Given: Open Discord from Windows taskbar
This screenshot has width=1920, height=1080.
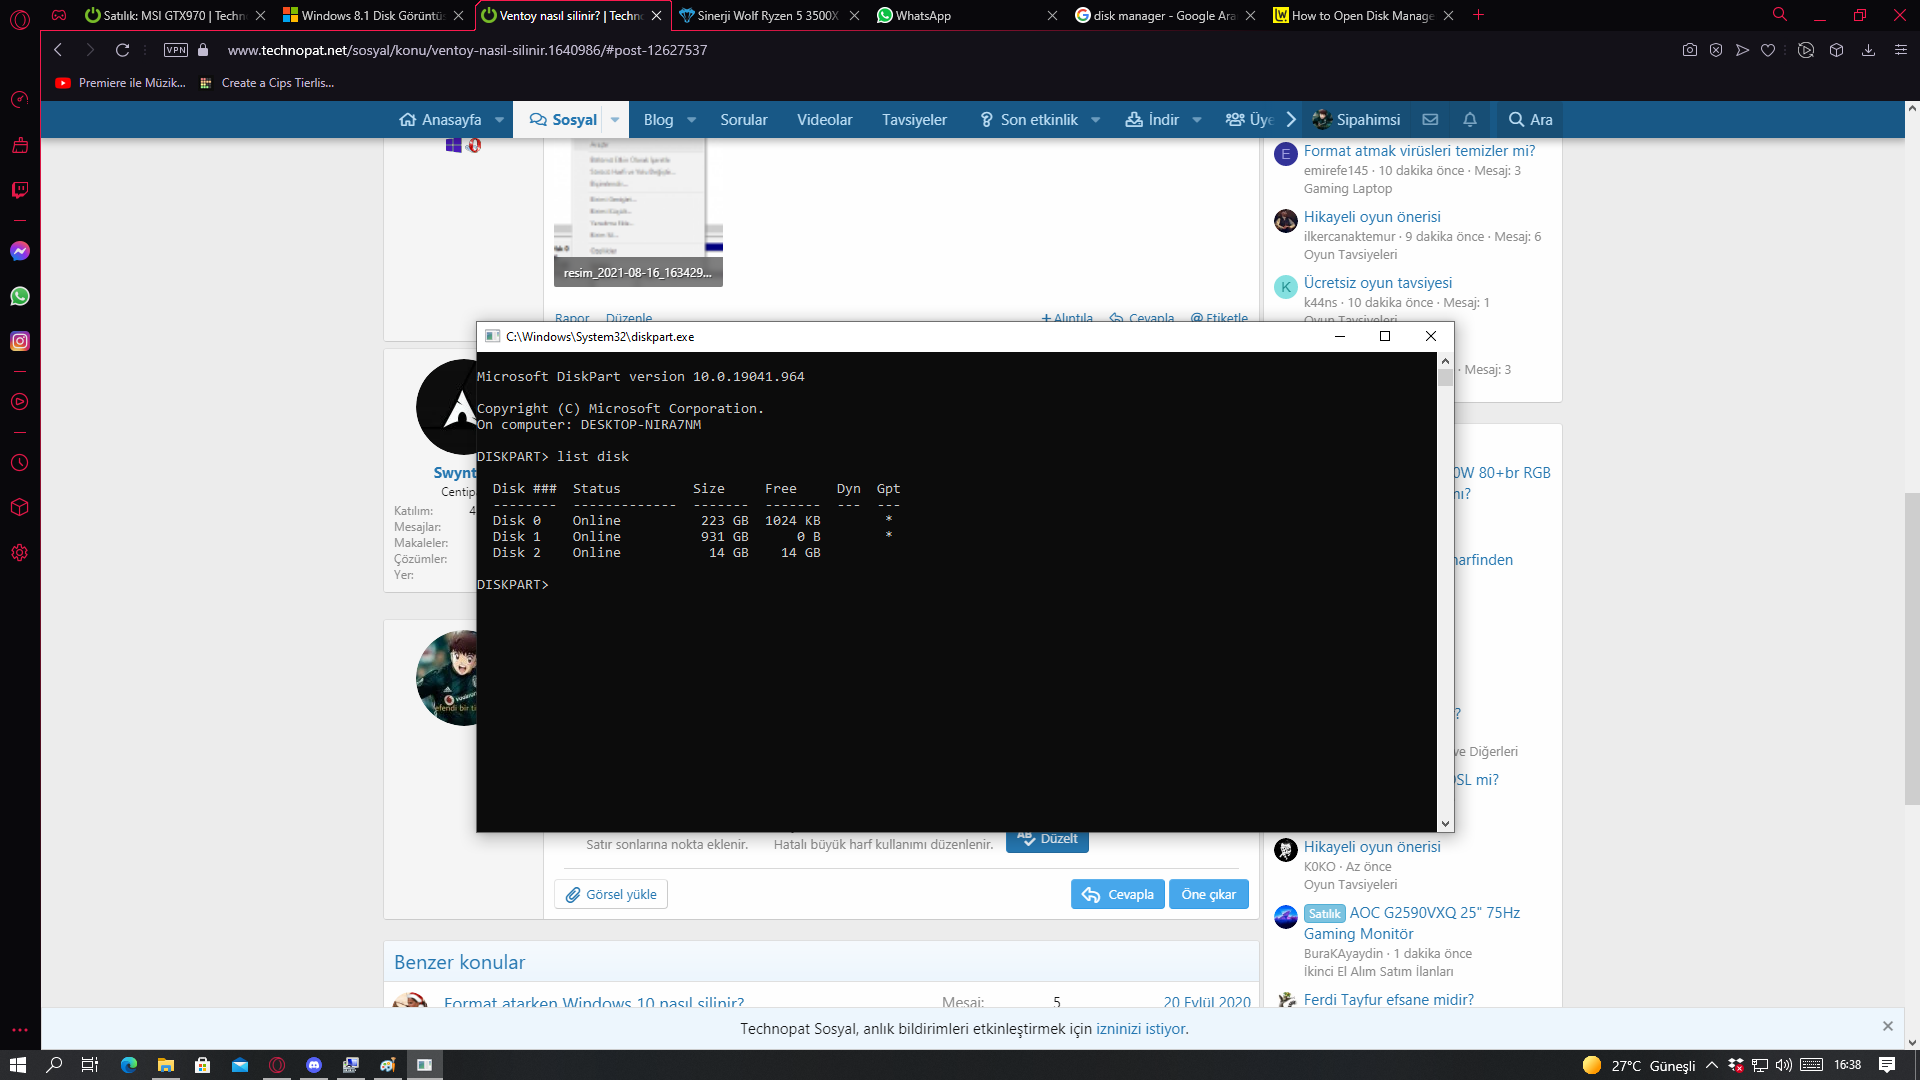Looking at the screenshot, I should point(314,1065).
